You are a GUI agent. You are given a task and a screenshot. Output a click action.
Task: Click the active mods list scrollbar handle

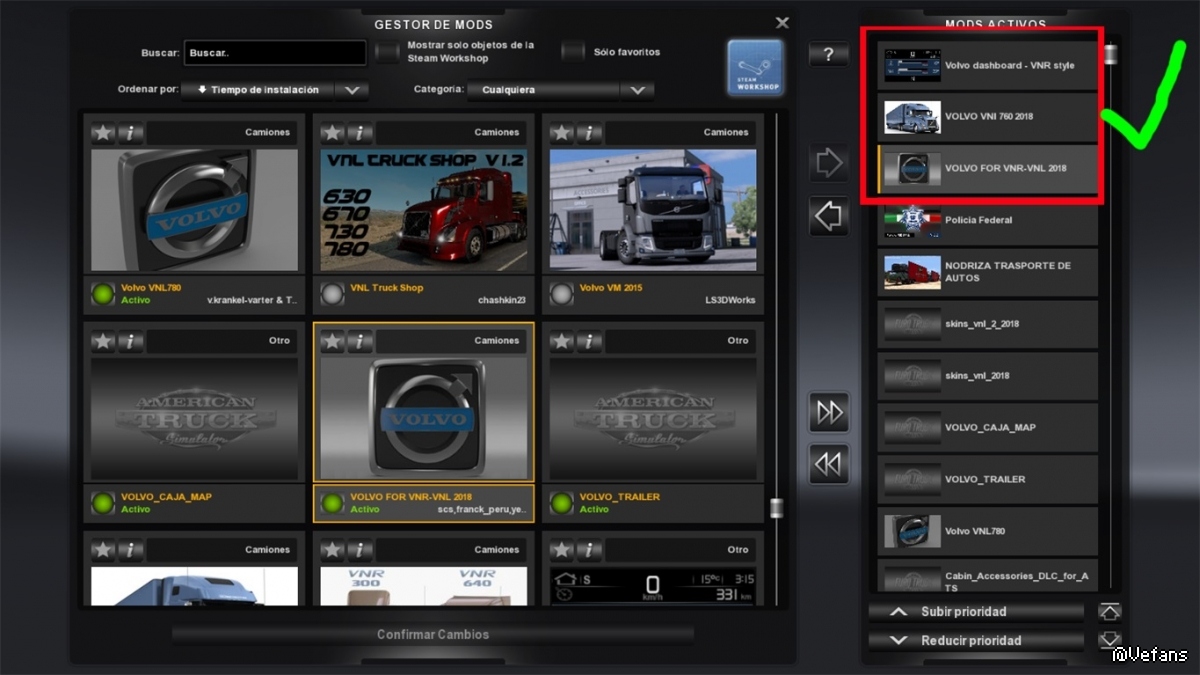(1109, 52)
